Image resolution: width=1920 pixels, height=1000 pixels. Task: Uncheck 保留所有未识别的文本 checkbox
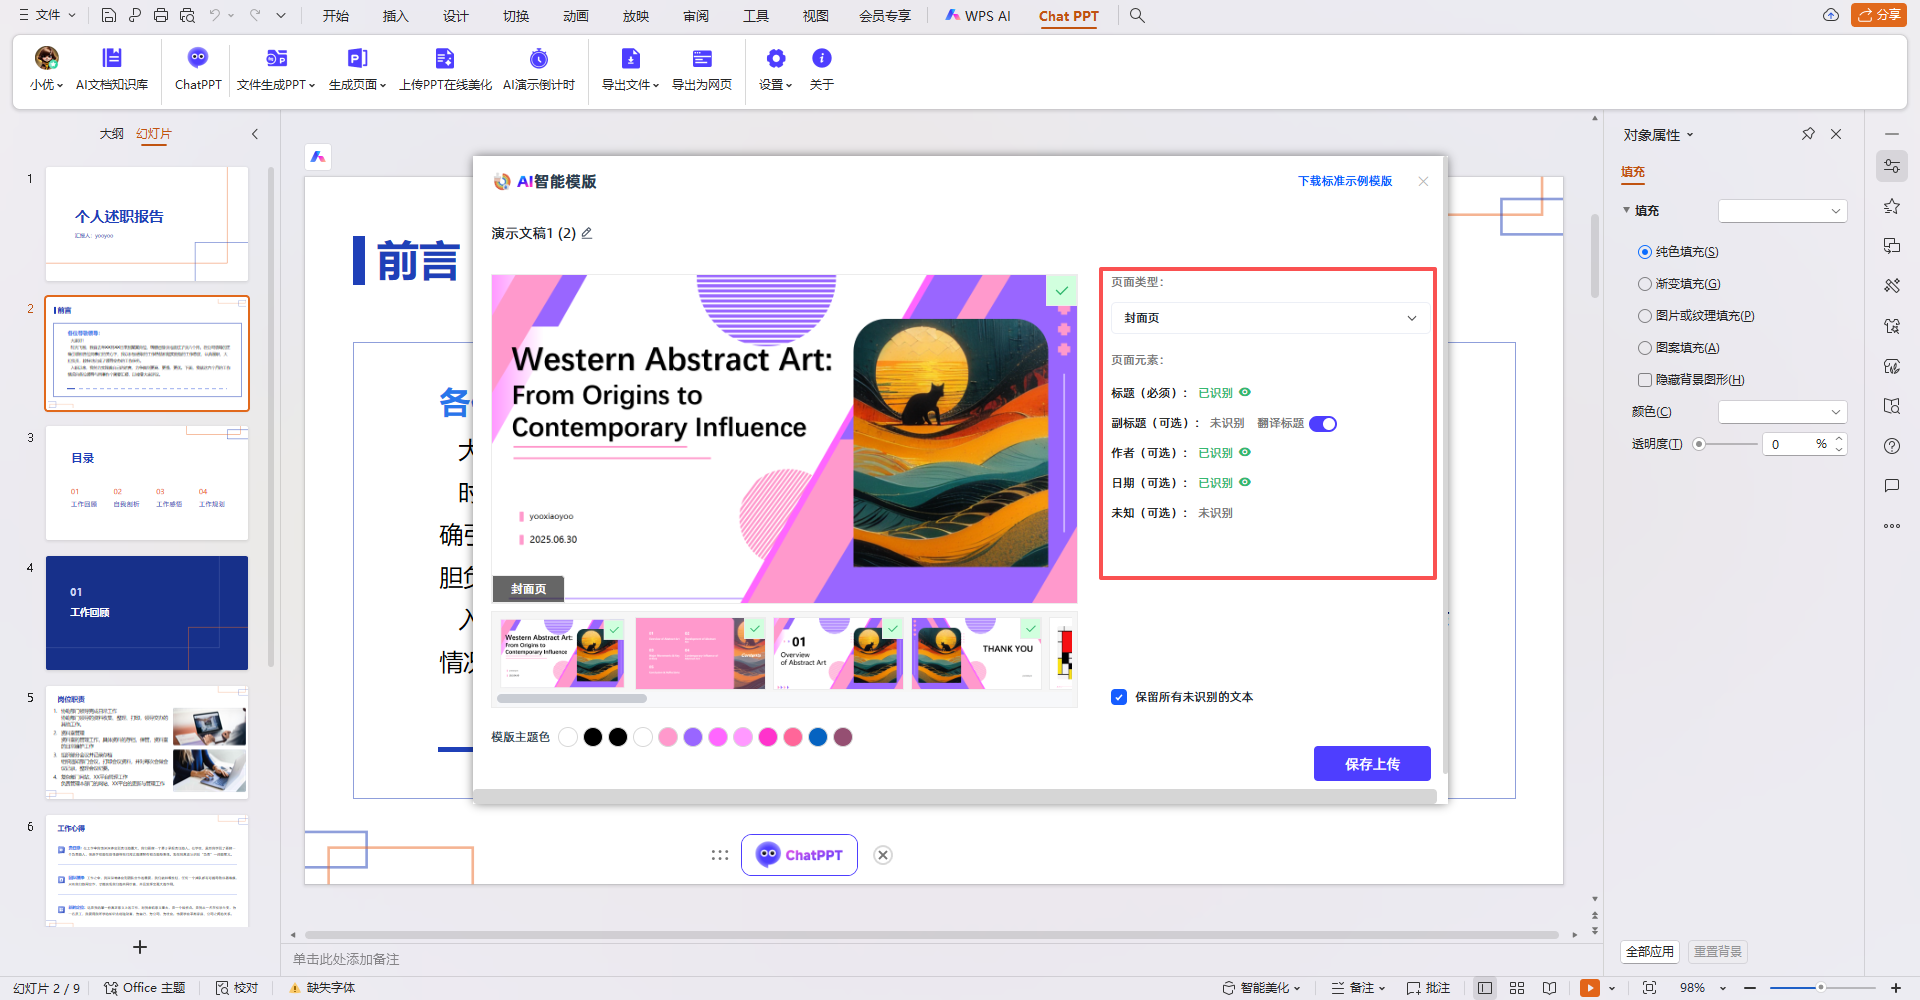1119,697
